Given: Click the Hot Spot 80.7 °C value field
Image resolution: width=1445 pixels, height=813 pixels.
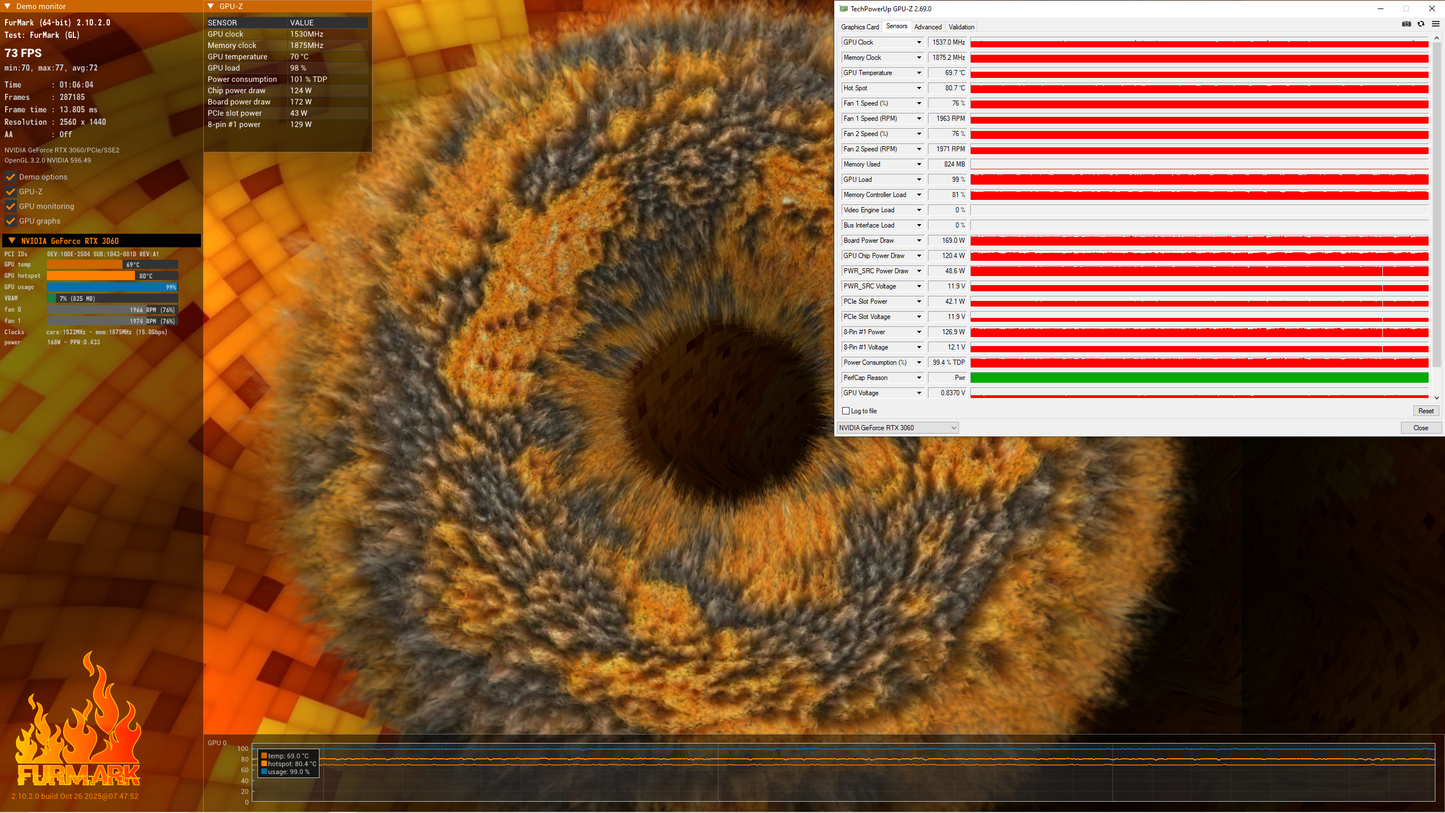Looking at the screenshot, I should [948, 88].
